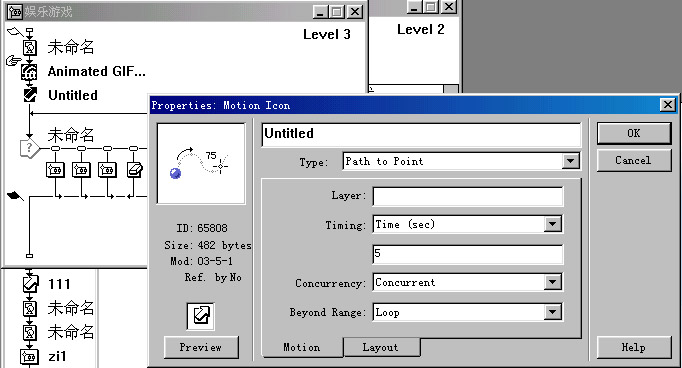Click the Help button
This screenshot has width=682, height=368.
[x=634, y=347]
